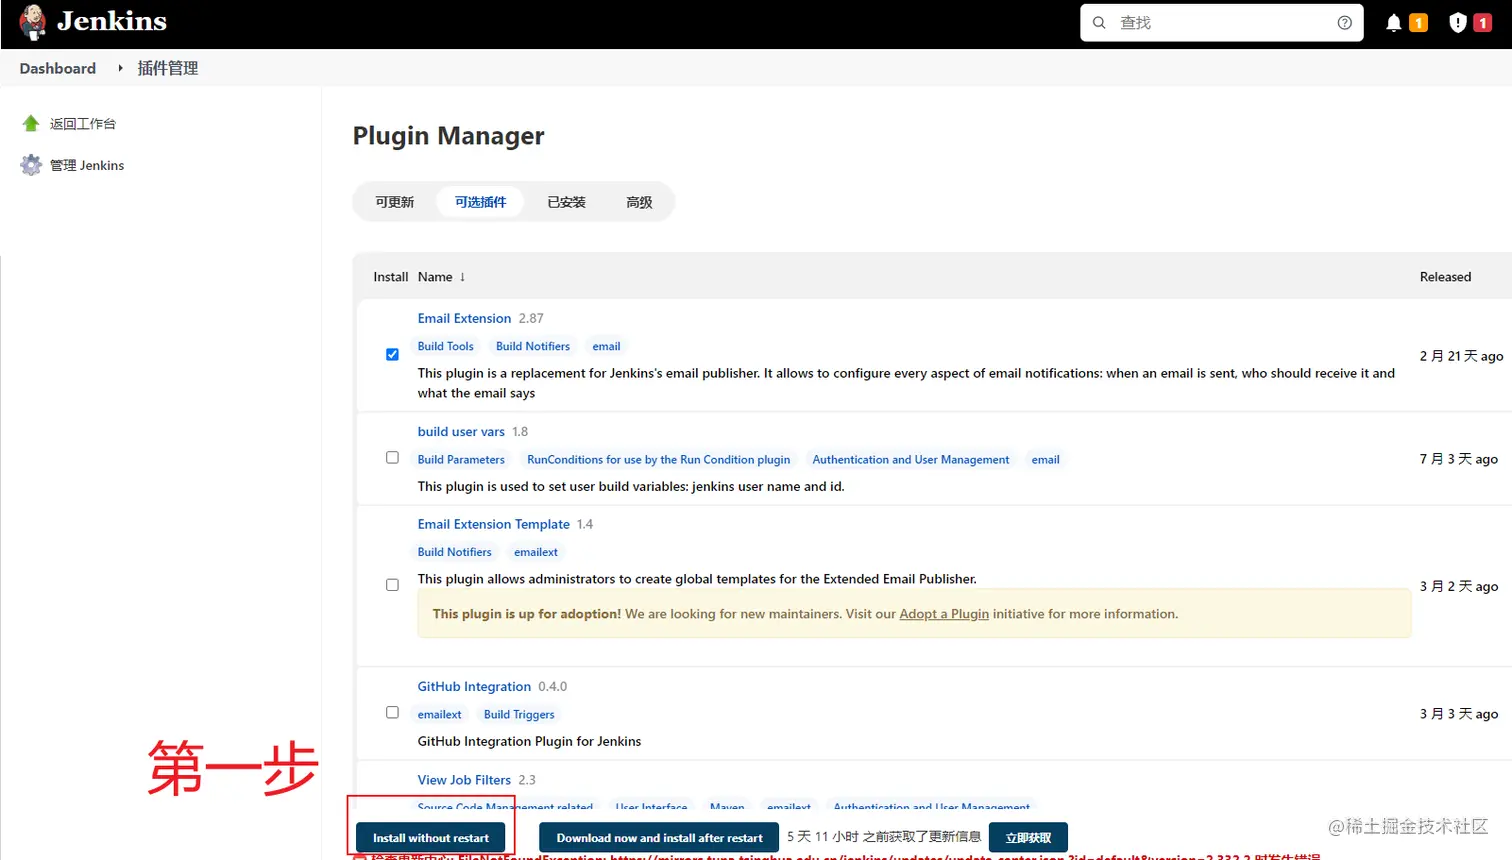Follow the Adopt a Plugin link

point(944,614)
